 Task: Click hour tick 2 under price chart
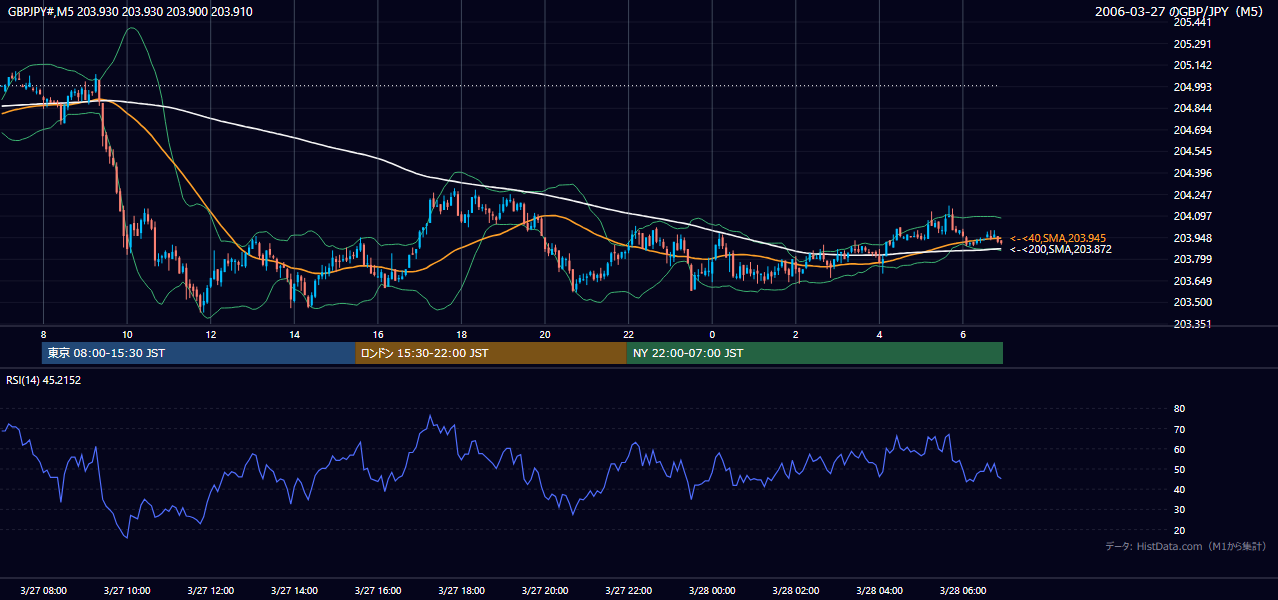(x=796, y=333)
